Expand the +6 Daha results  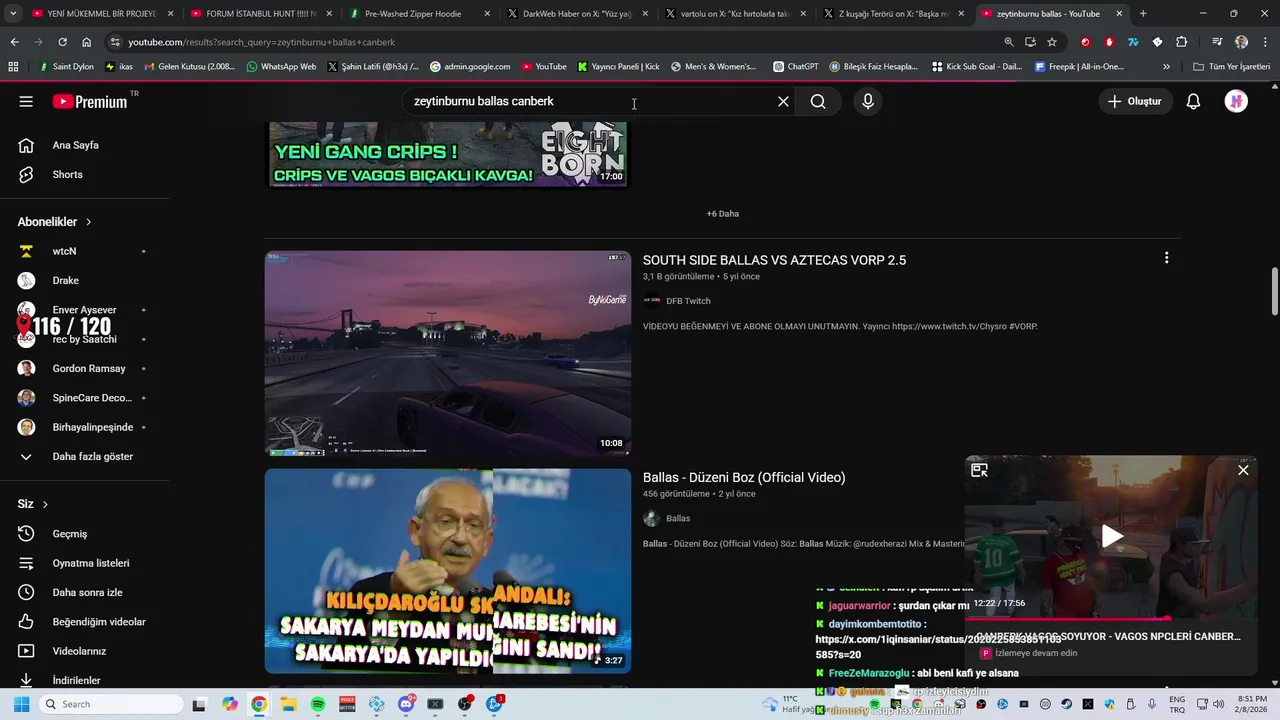point(722,213)
